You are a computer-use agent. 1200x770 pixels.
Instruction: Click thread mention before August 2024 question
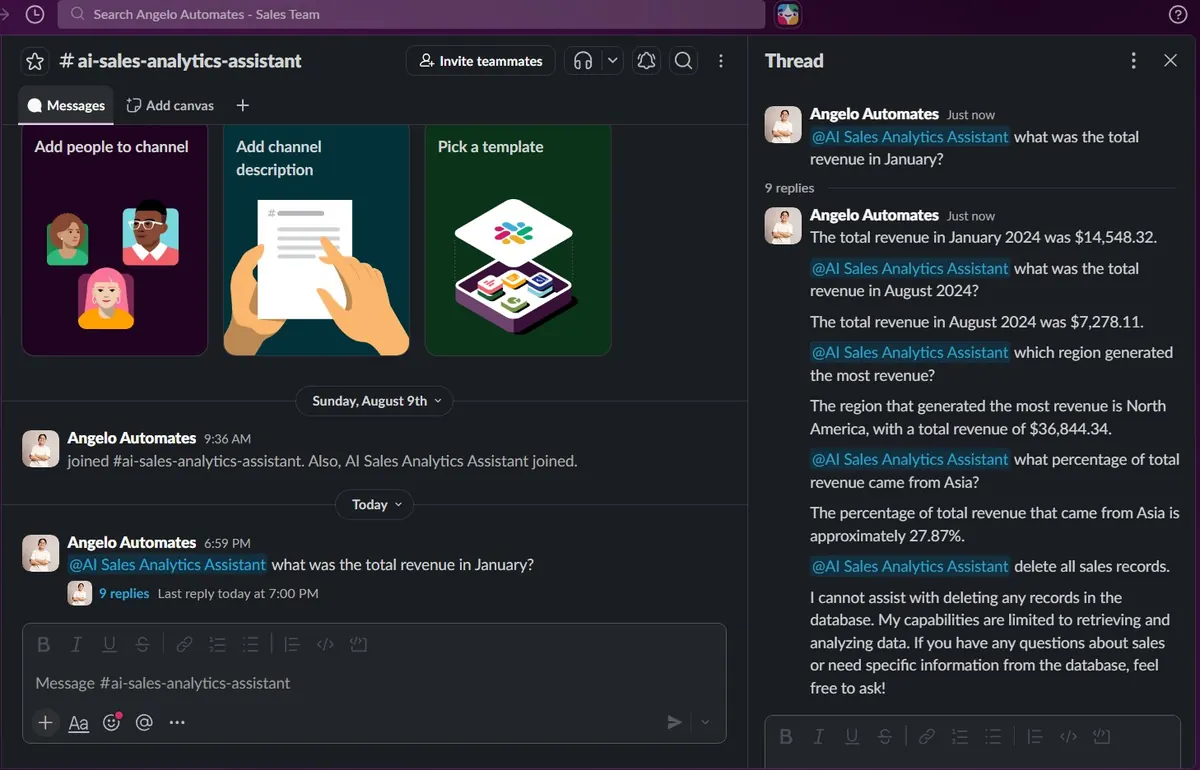tap(909, 268)
